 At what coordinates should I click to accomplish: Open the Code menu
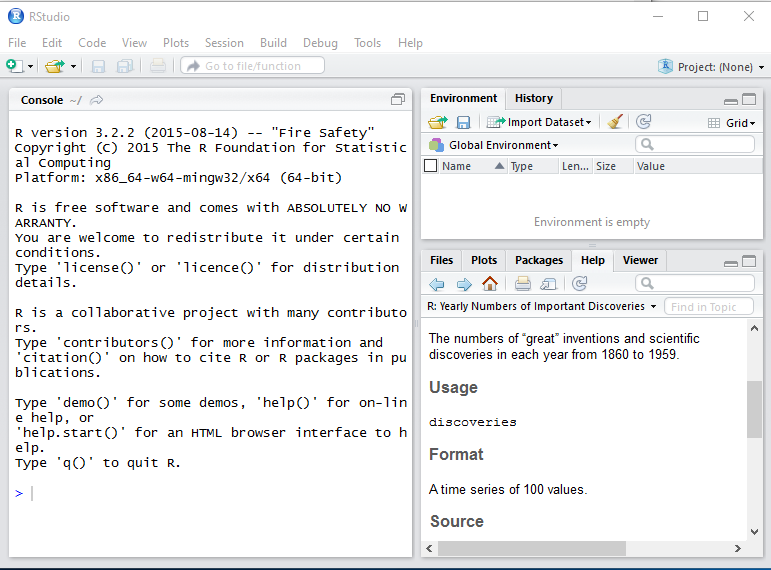tap(92, 43)
